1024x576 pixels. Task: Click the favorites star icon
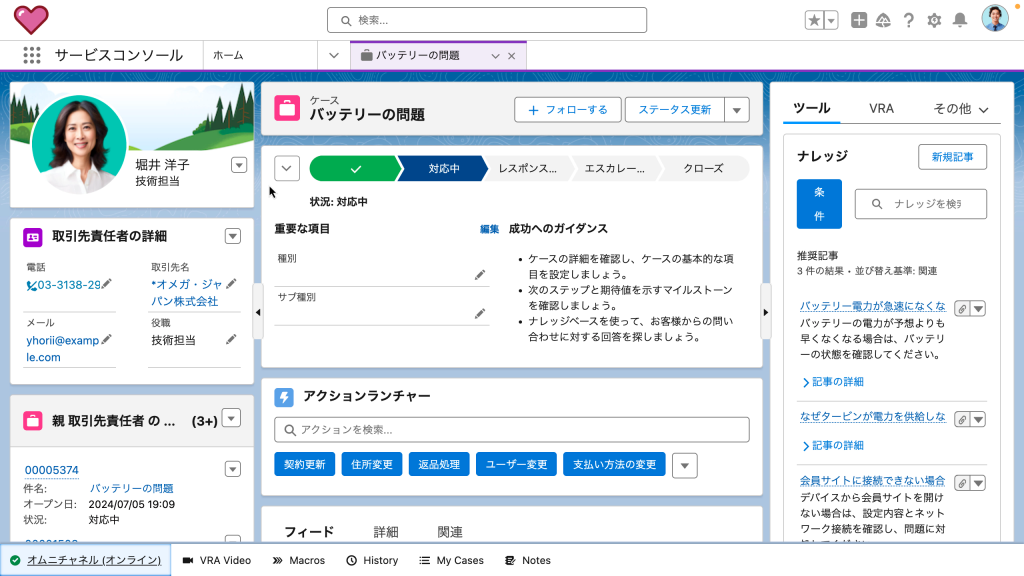[814, 20]
